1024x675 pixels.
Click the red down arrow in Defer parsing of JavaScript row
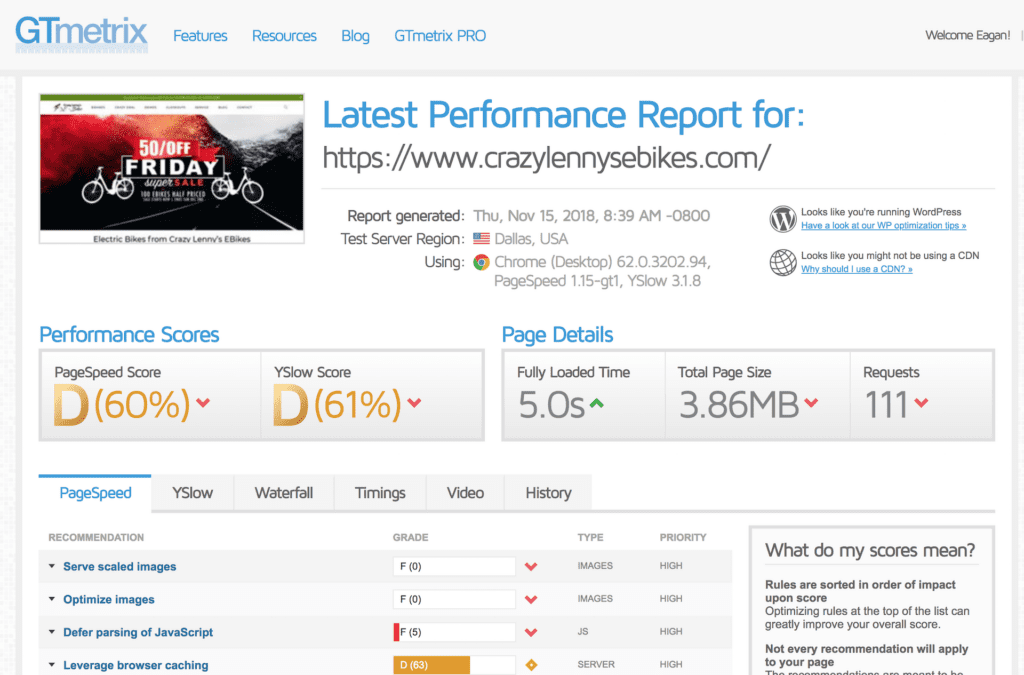(531, 632)
